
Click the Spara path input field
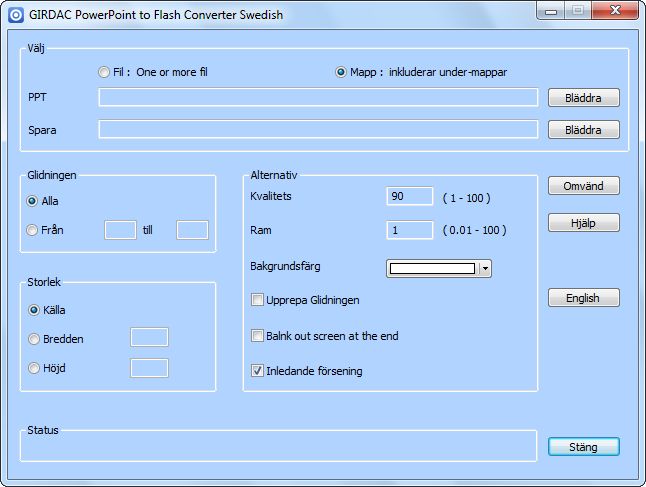[318, 129]
